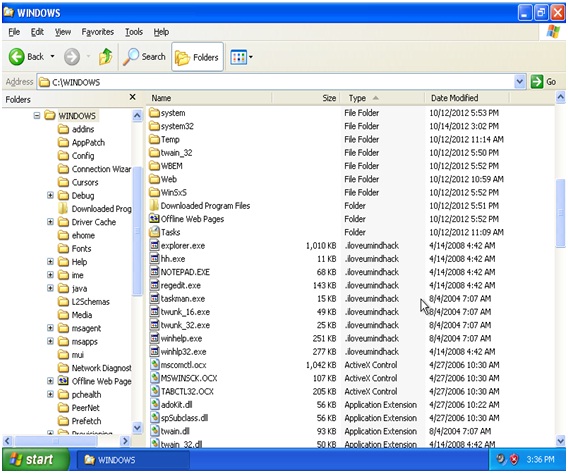
Task: Select the MSWINSCK.OCX file icon
Action: [x=155, y=378]
